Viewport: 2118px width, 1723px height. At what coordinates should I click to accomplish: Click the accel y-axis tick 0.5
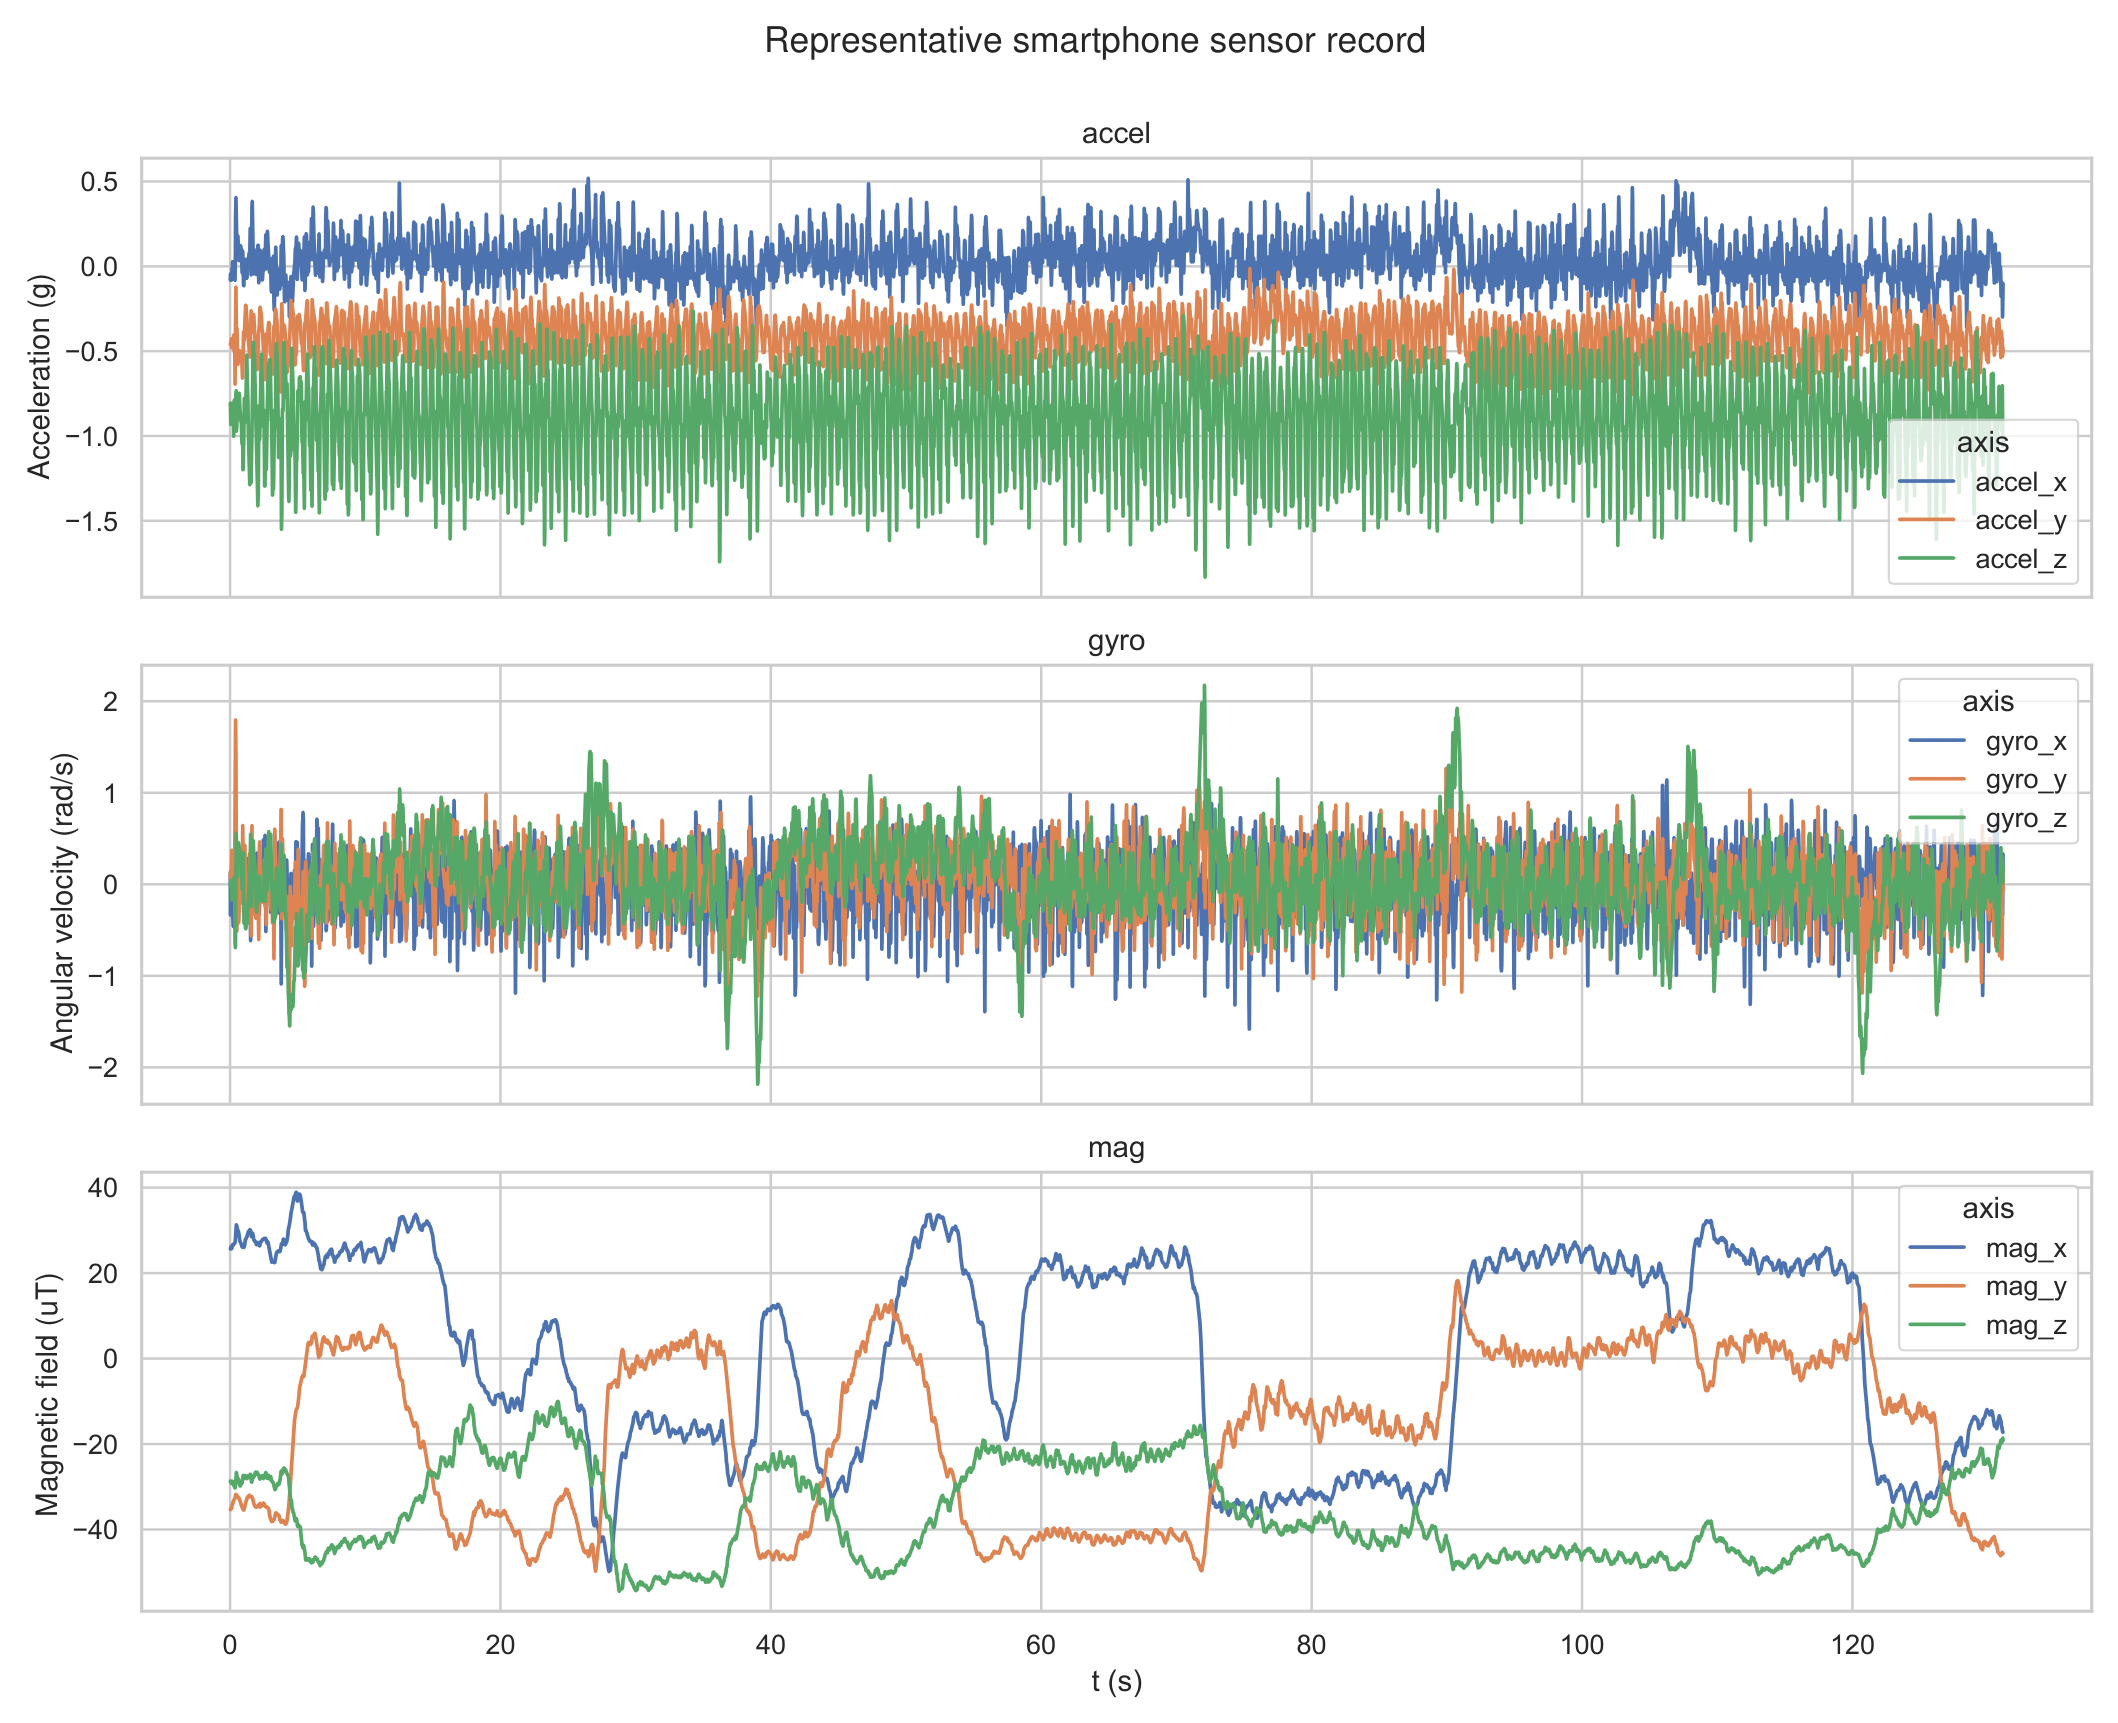point(99,182)
